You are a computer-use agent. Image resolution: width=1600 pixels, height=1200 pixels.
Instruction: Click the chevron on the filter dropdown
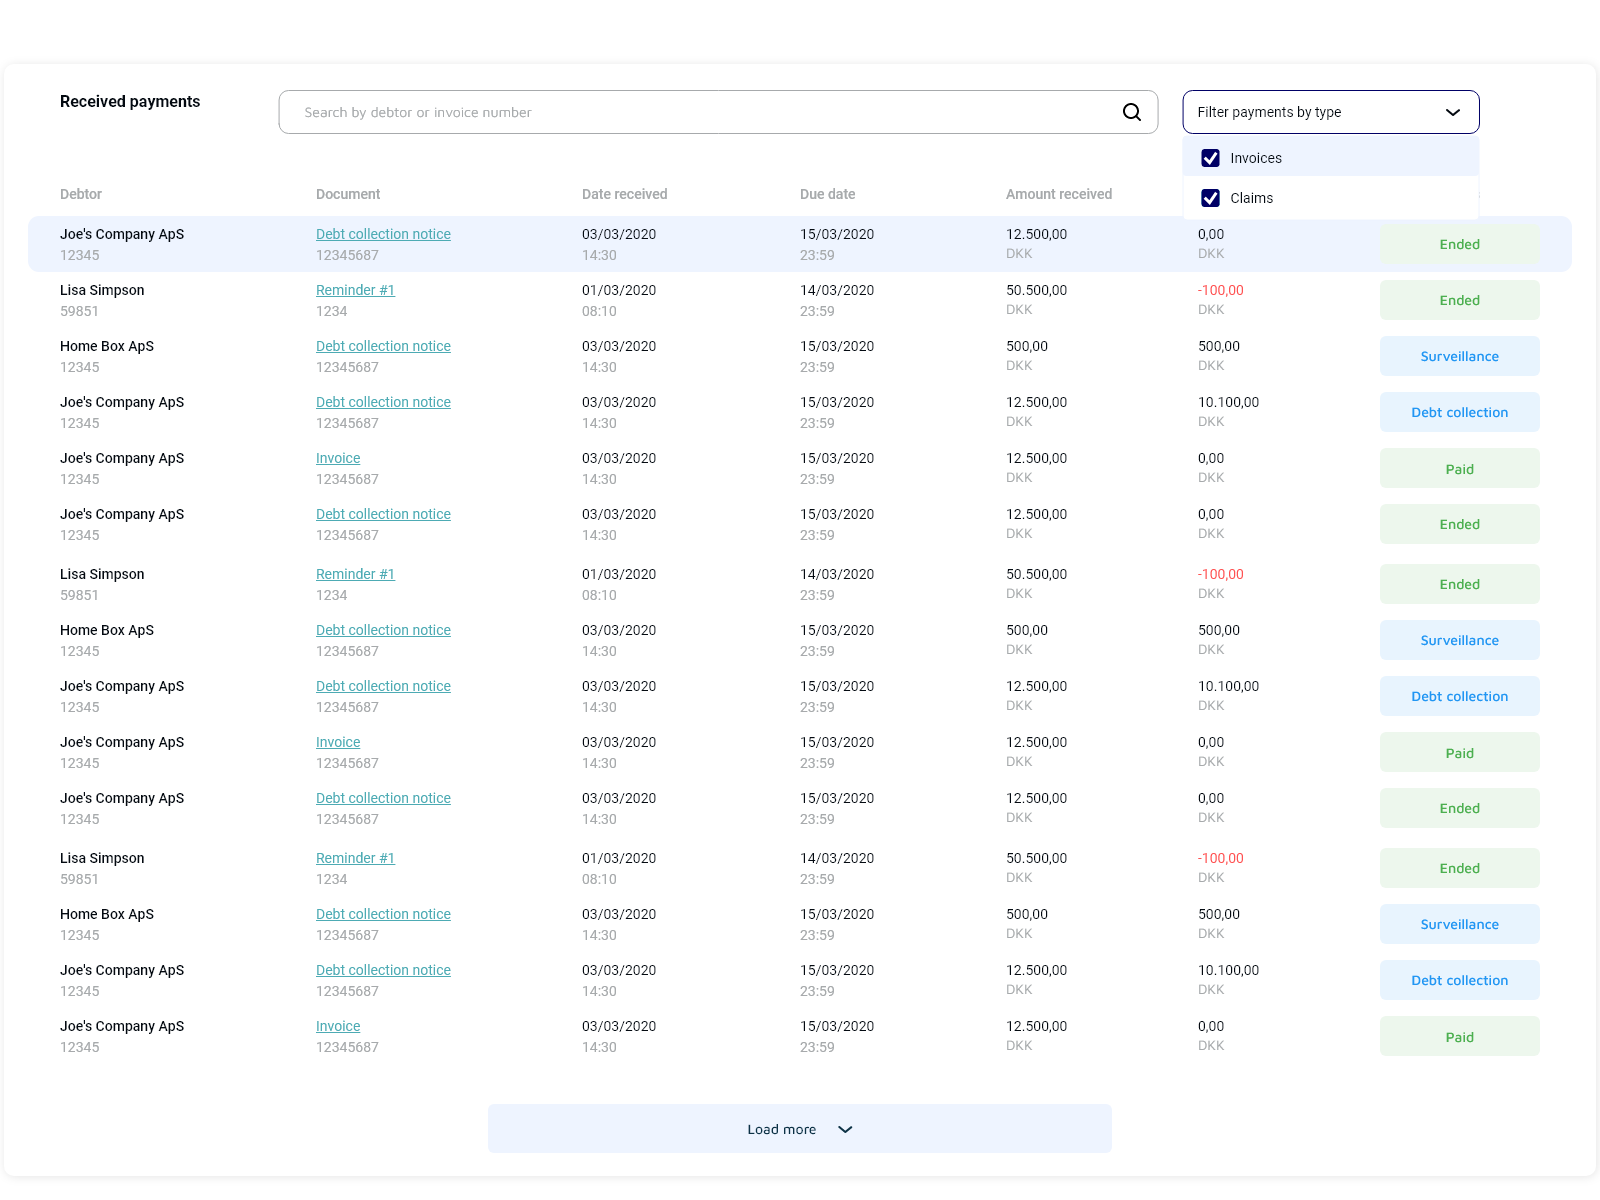coord(1452,112)
